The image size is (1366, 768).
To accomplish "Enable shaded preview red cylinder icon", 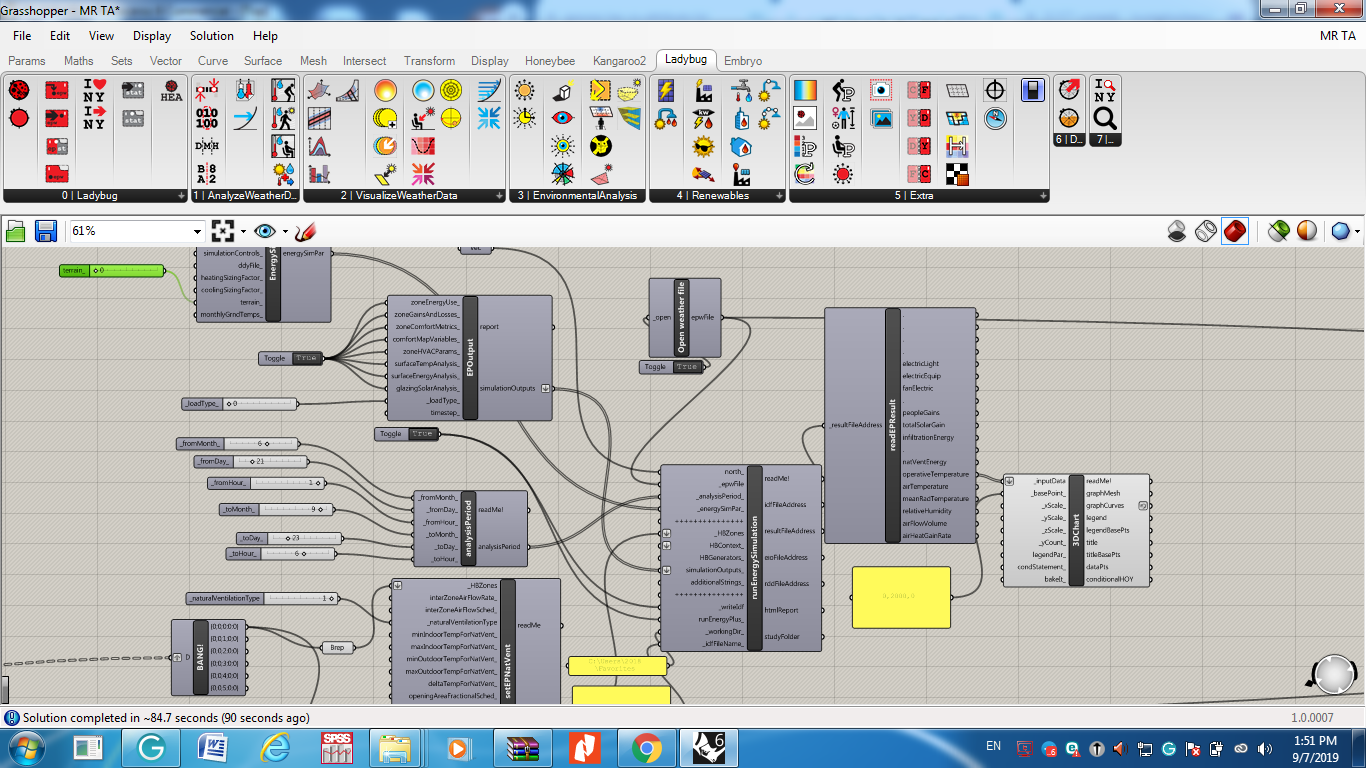I will (1235, 231).
